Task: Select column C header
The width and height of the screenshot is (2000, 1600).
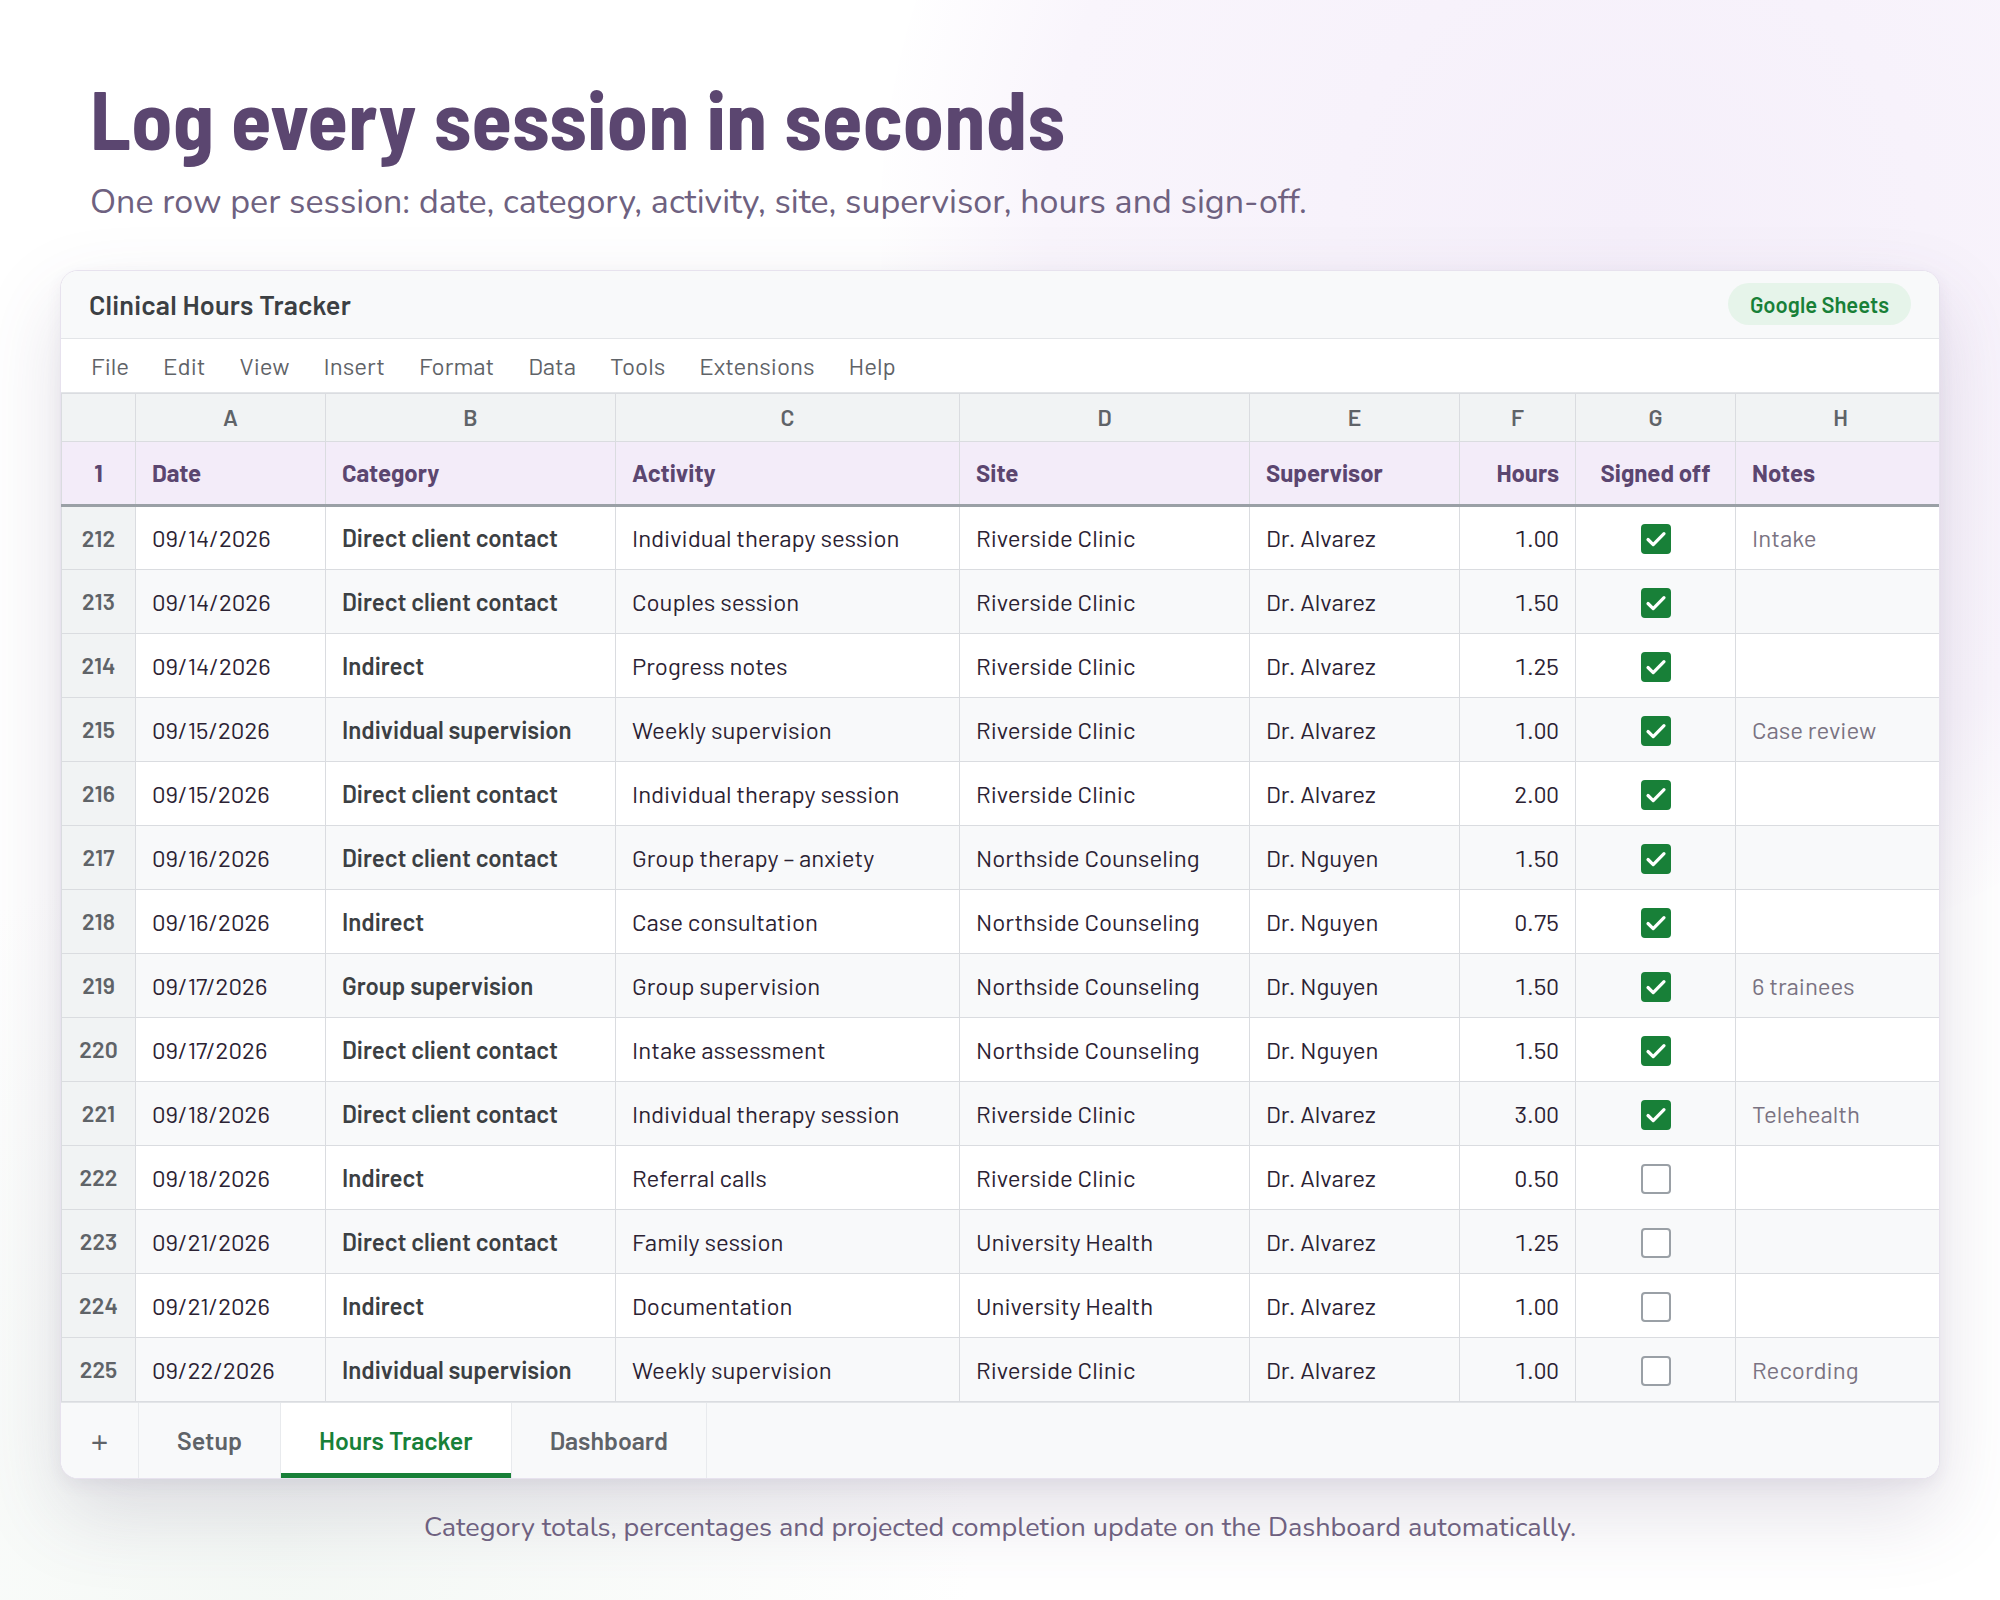Action: [x=787, y=418]
